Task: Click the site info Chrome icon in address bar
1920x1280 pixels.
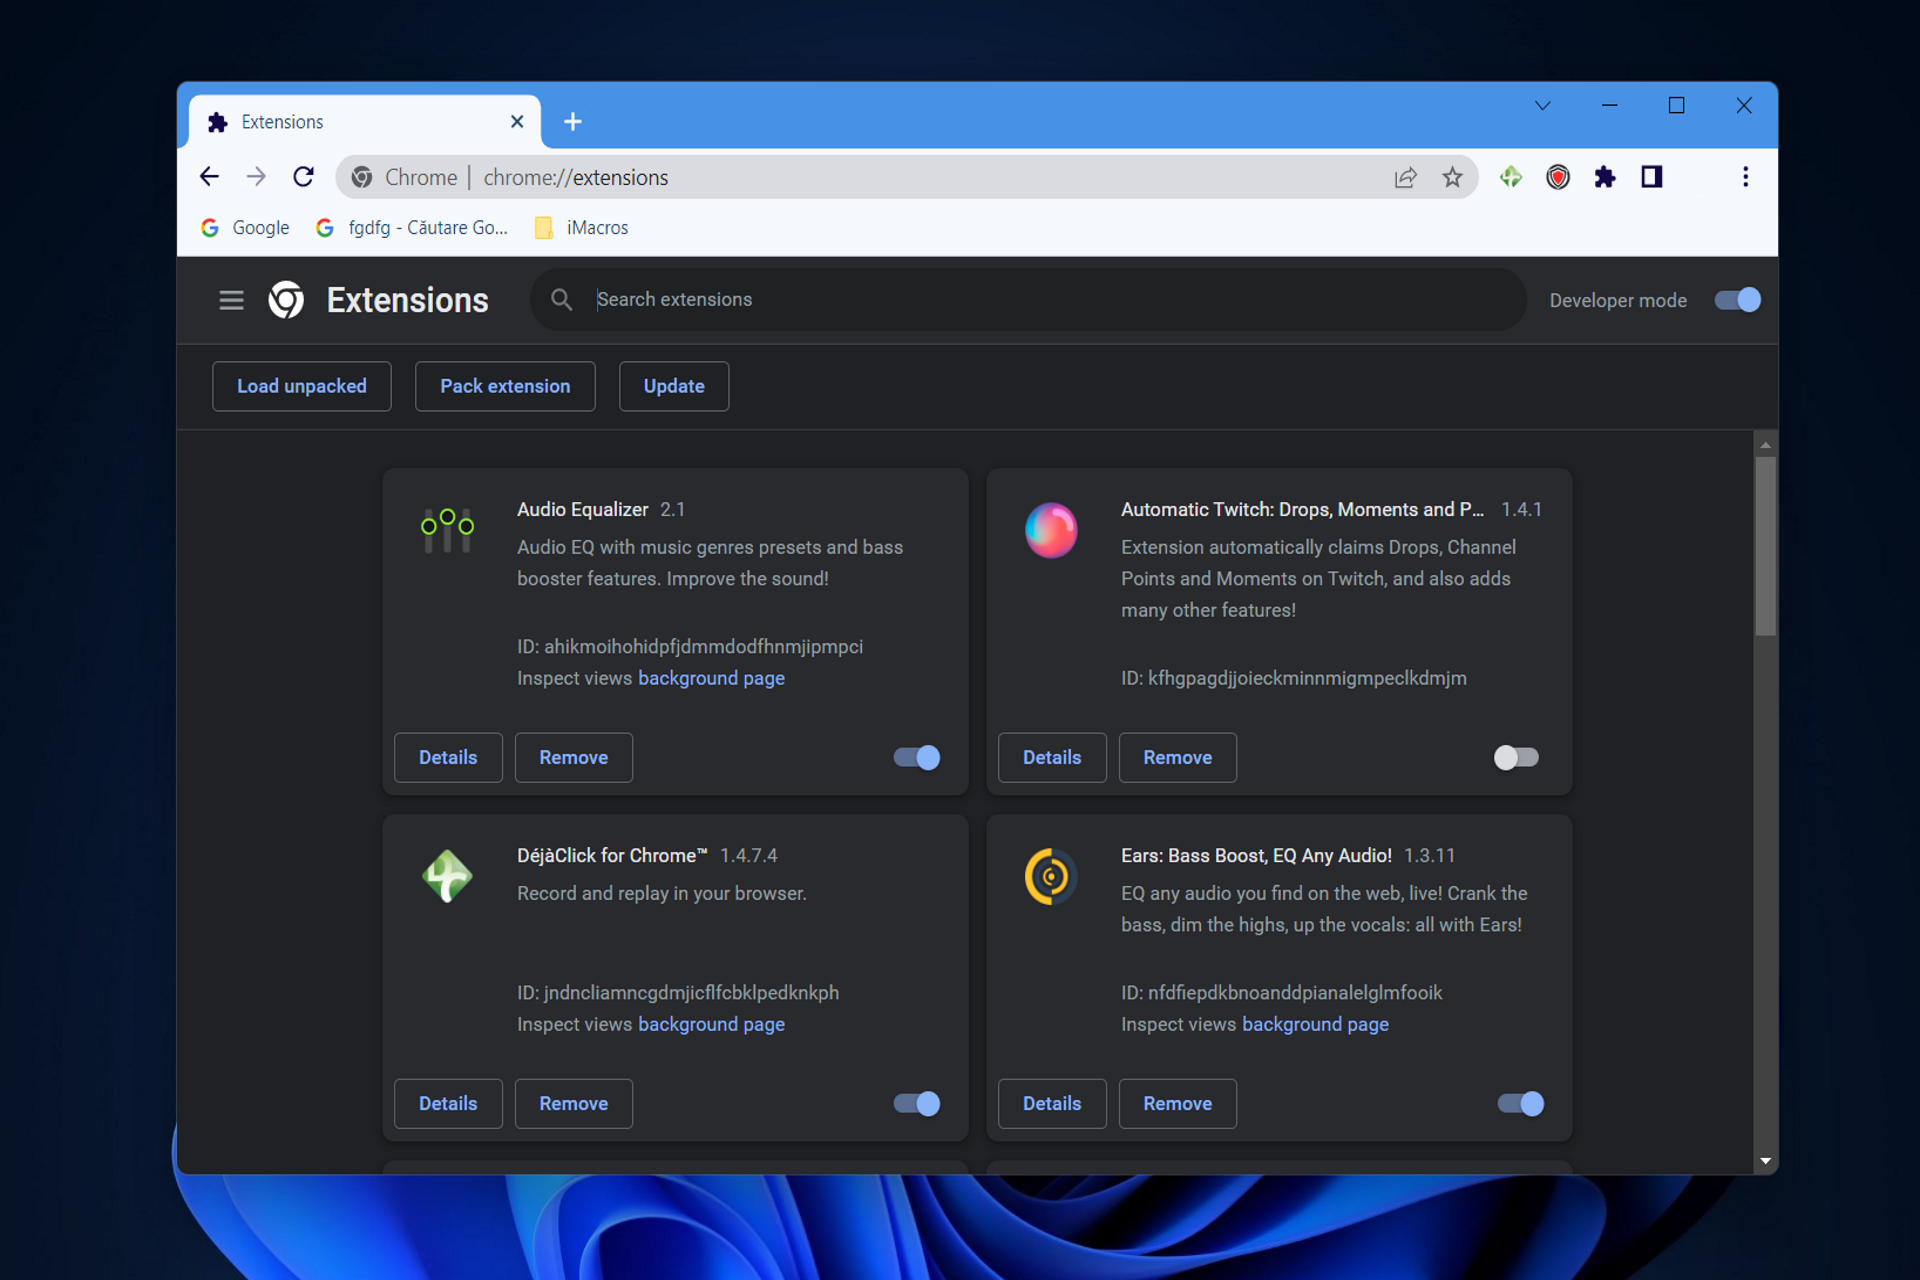Action: 362,177
